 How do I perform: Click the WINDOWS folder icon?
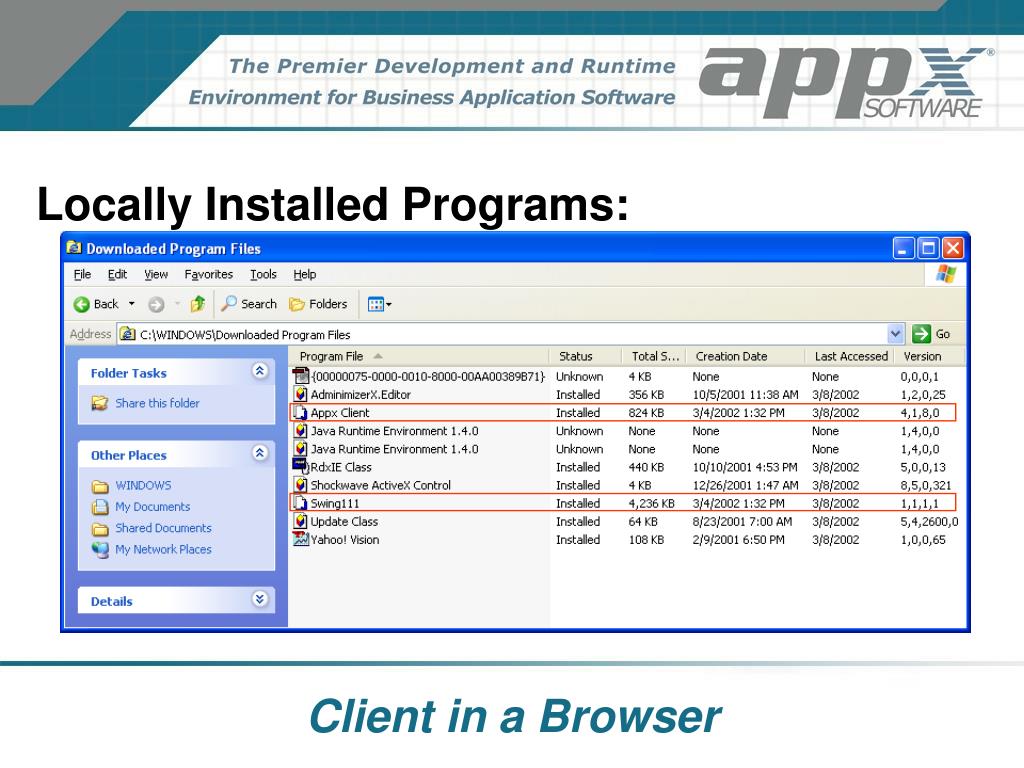click(100, 486)
